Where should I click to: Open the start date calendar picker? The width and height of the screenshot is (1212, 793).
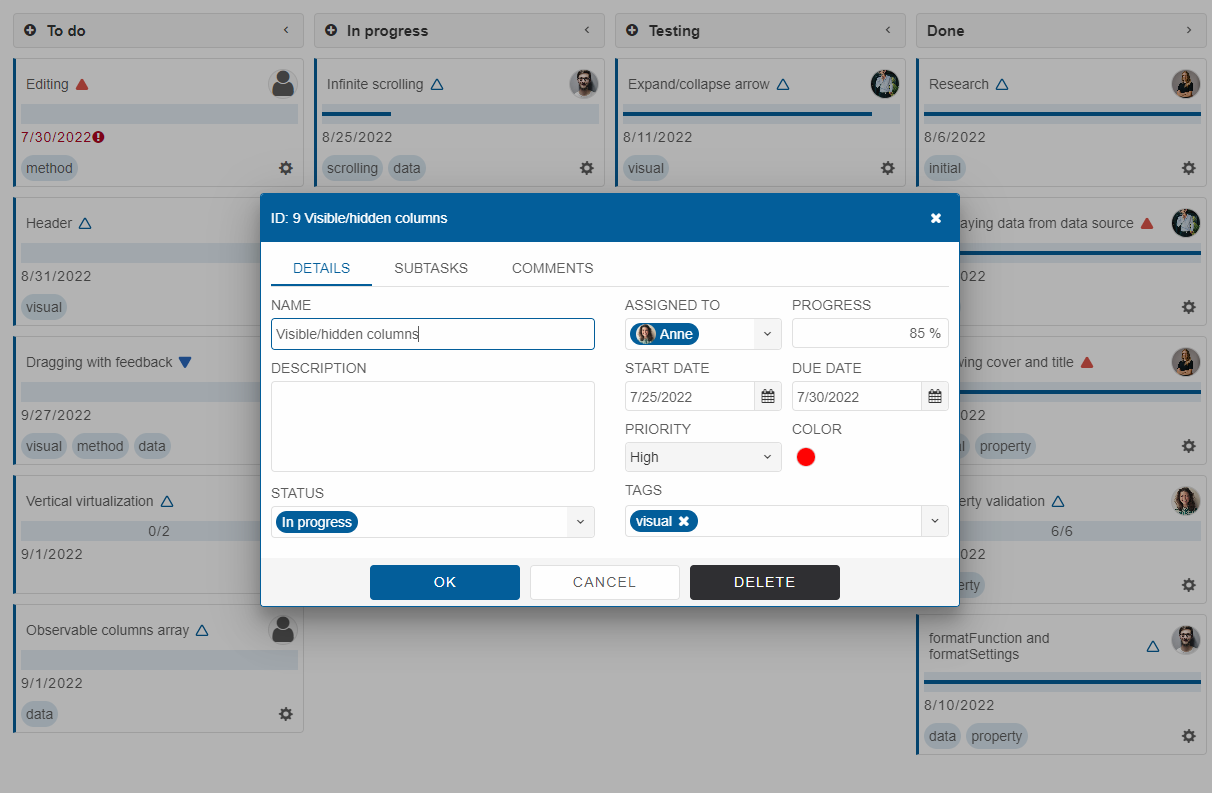pyautogui.click(x=767, y=396)
